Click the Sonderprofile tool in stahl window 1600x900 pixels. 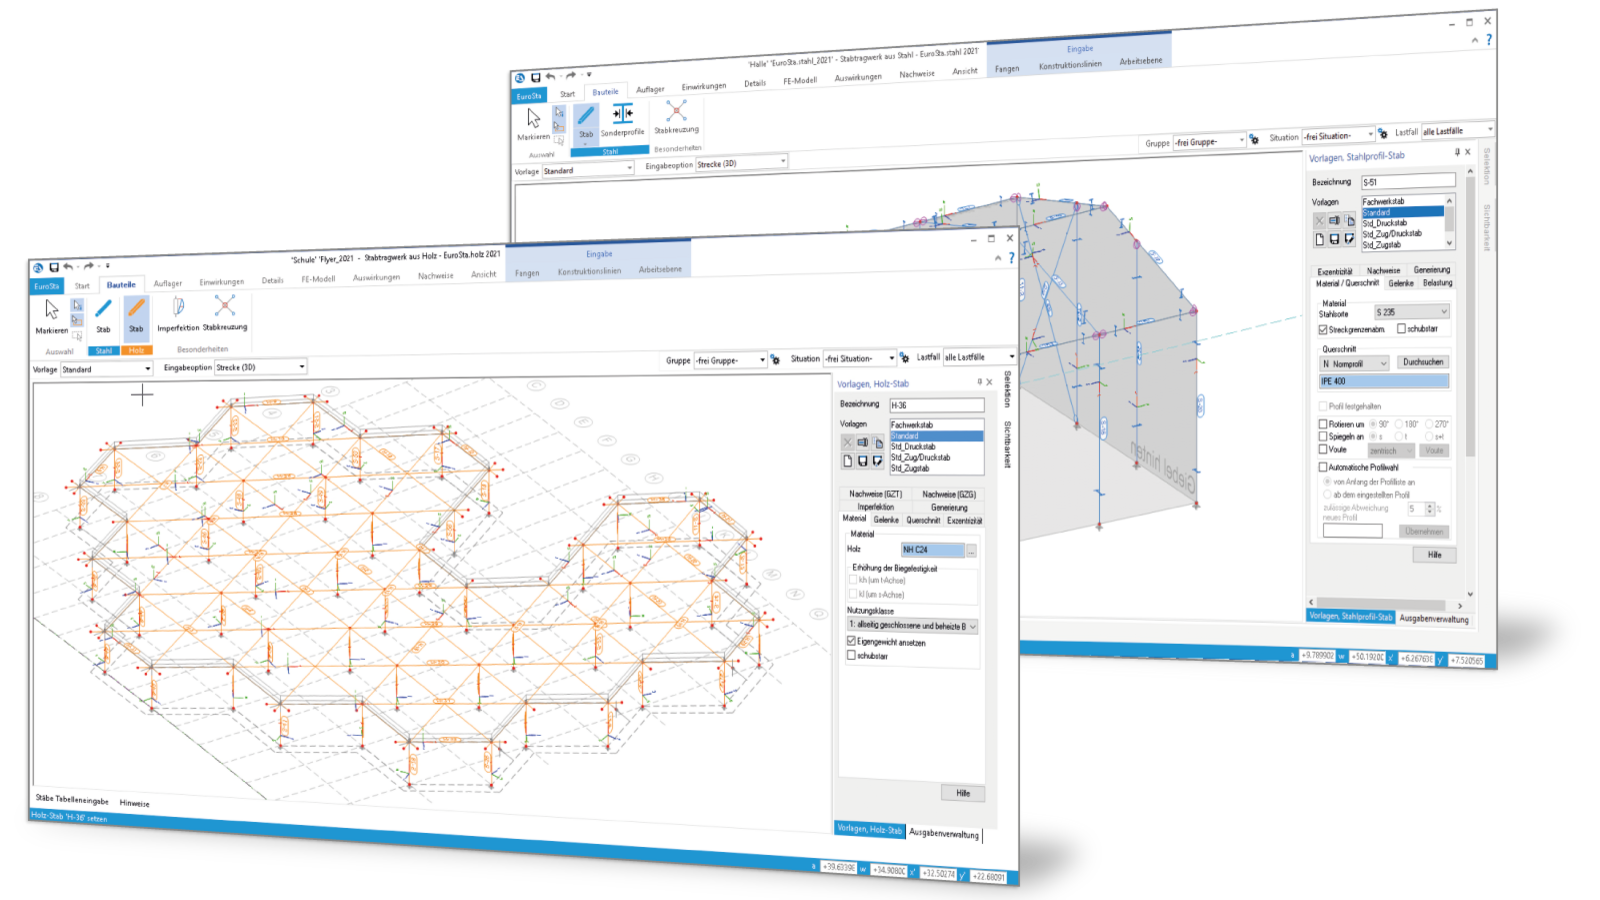[623, 119]
